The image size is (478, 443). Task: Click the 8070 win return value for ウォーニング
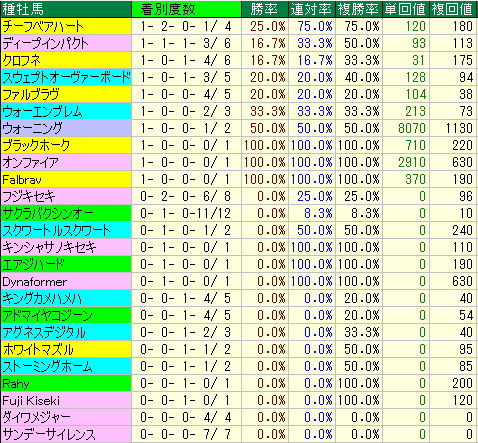(x=412, y=128)
